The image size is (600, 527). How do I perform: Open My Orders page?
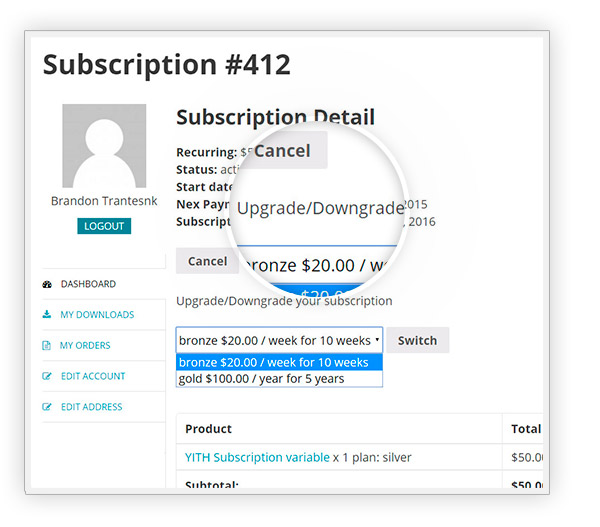pyautogui.click(x=85, y=346)
